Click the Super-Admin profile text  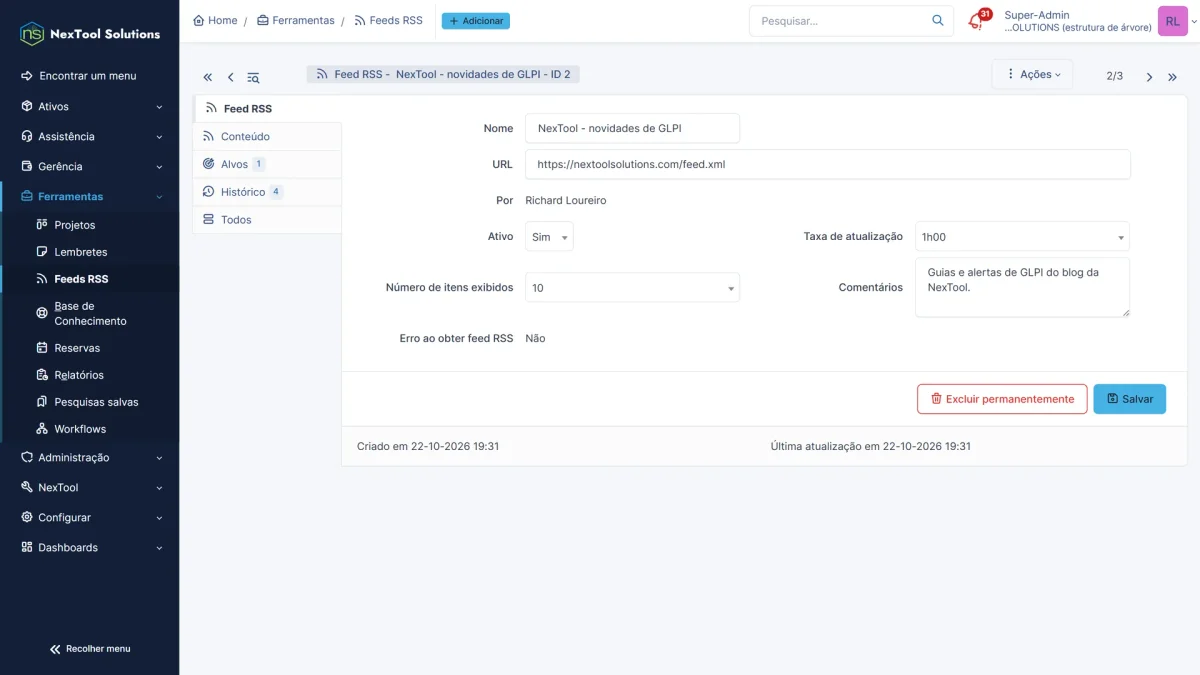pyautogui.click(x=1037, y=15)
